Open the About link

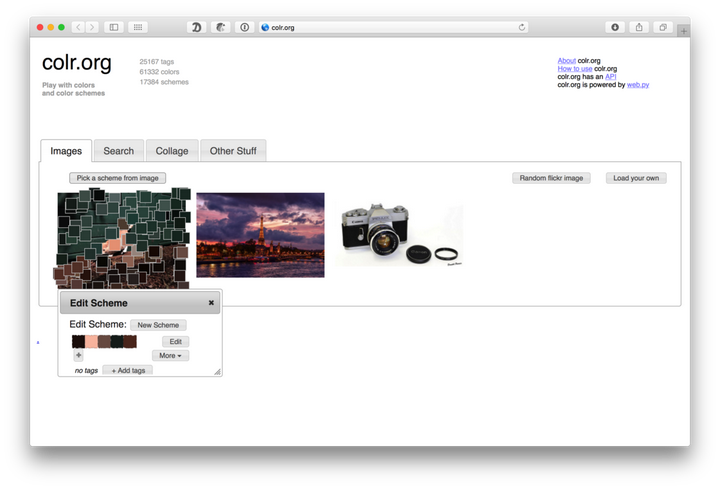(567, 61)
